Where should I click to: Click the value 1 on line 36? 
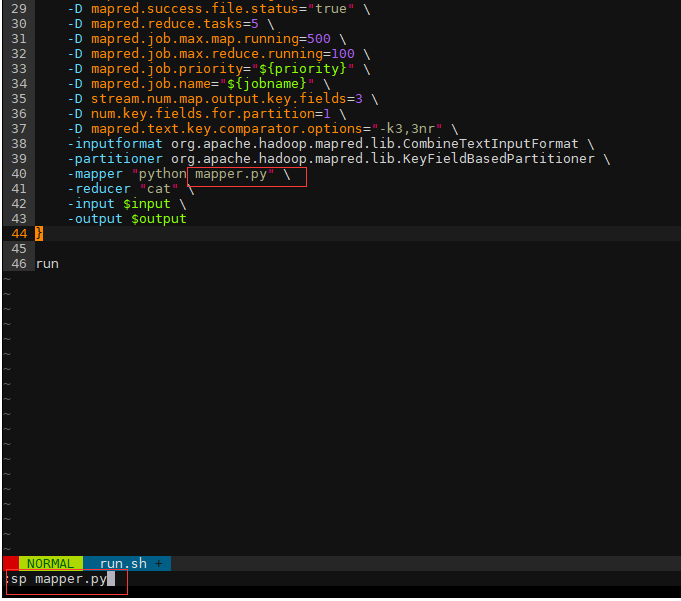tap(327, 114)
